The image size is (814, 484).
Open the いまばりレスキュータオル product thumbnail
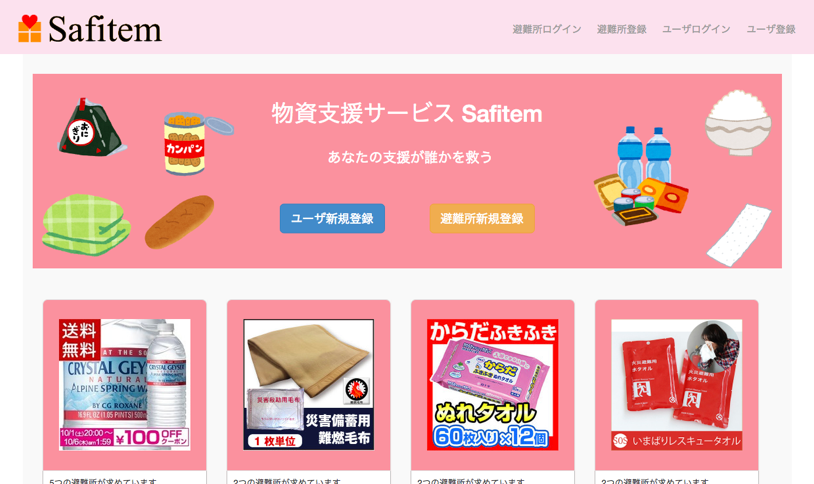[x=676, y=385]
